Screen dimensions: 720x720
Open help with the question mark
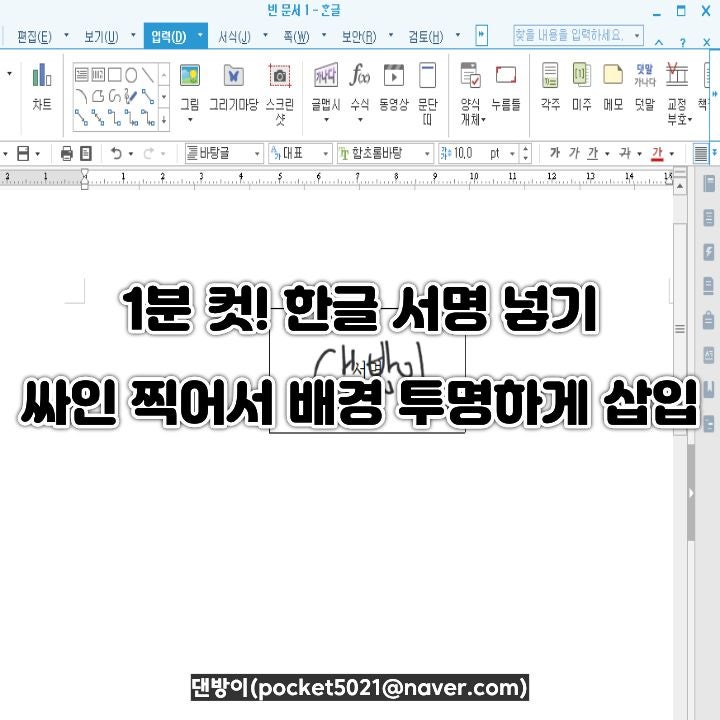click(x=683, y=43)
